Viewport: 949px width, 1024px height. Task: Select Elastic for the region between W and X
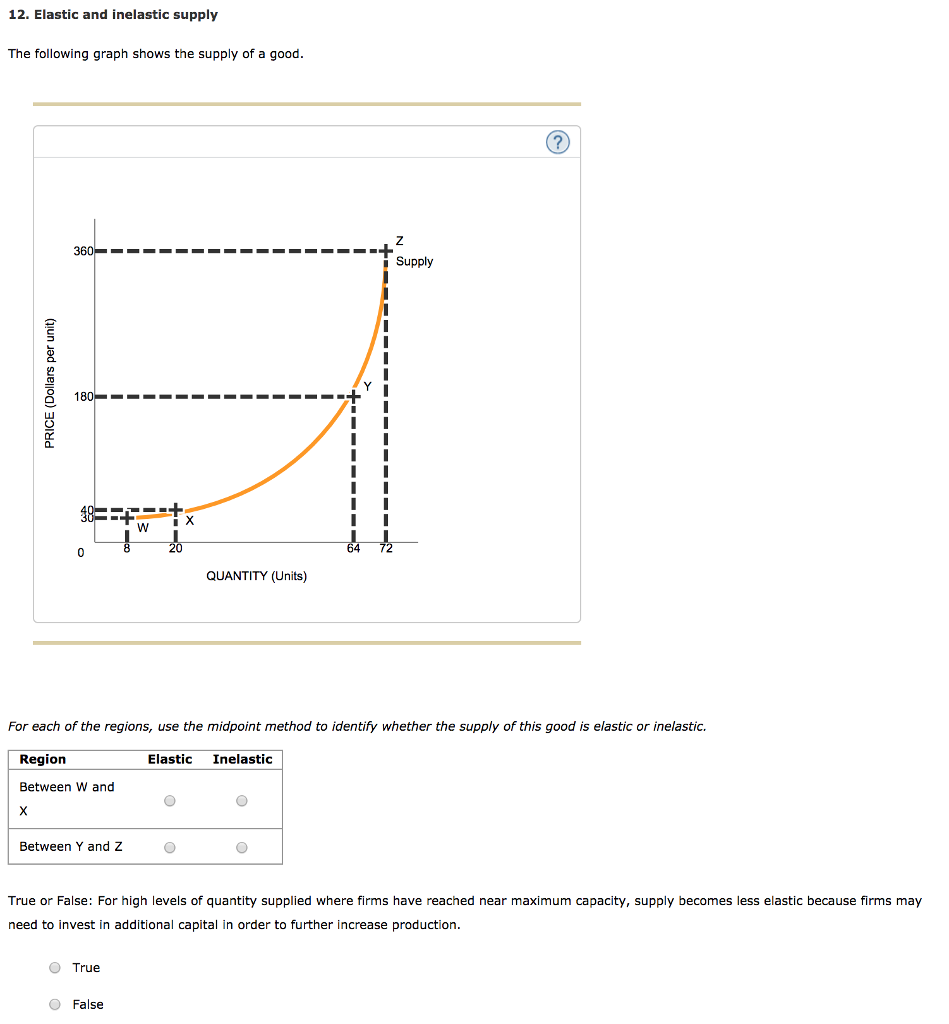(x=169, y=799)
